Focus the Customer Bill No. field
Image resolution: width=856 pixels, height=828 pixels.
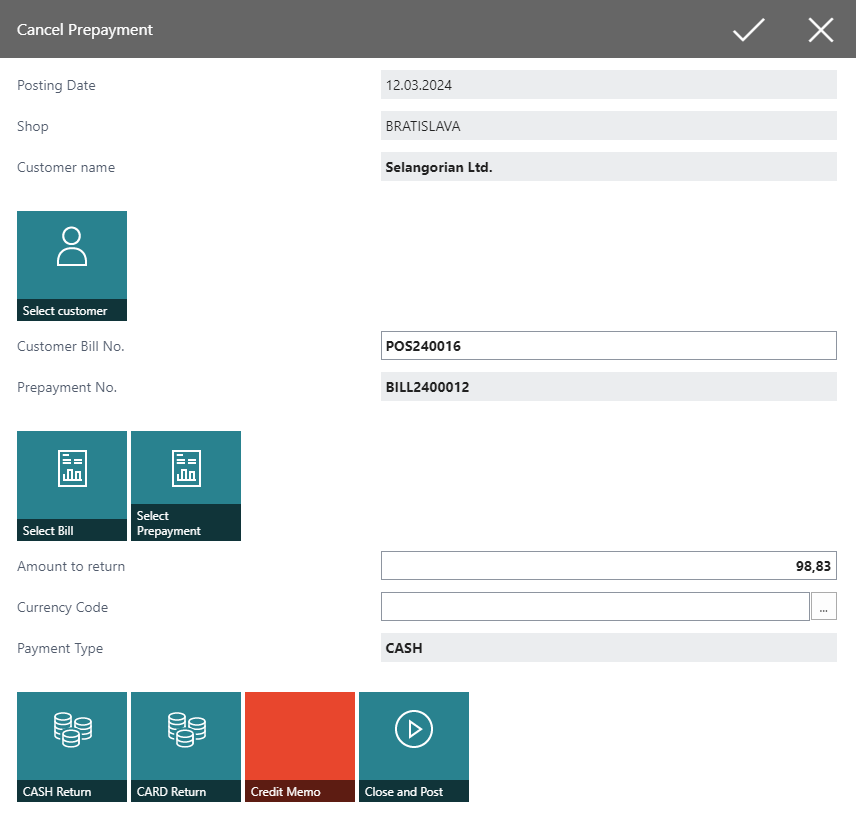click(609, 346)
